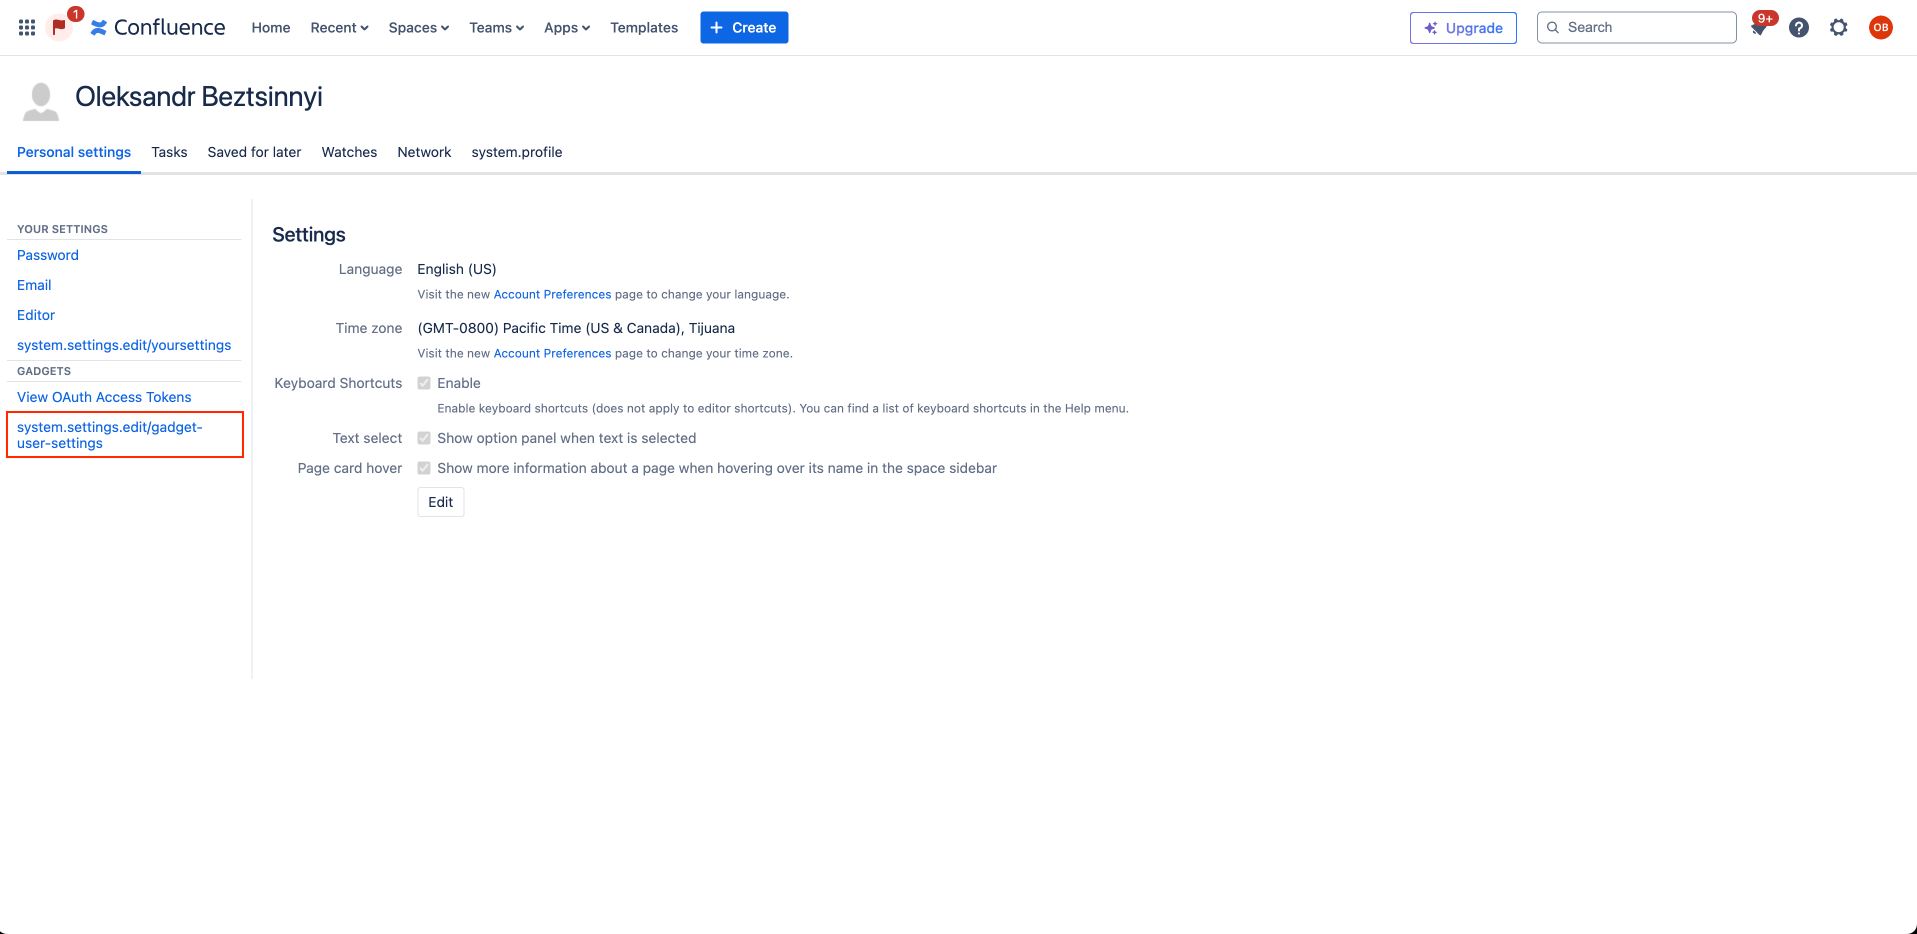Click Account Preferences link under Language

[552, 294]
